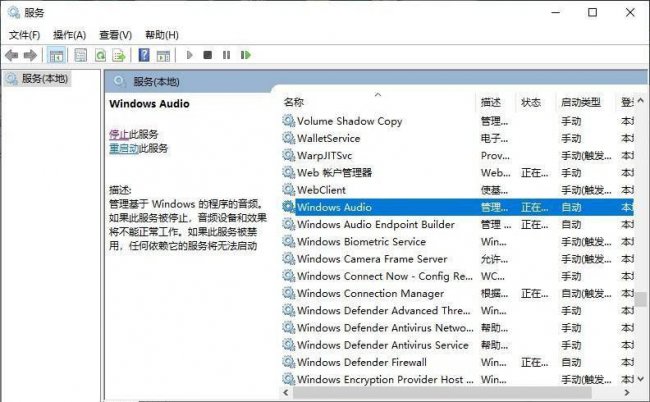
Task: Select the WebClient service row
Action: point(458,190)
